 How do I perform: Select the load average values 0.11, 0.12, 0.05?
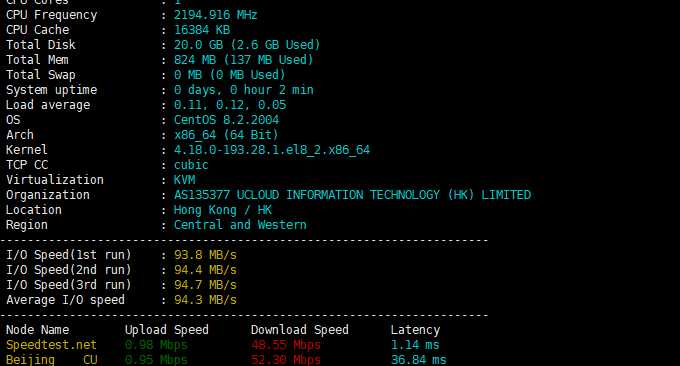pyautogui.click(x=230, y=105)
